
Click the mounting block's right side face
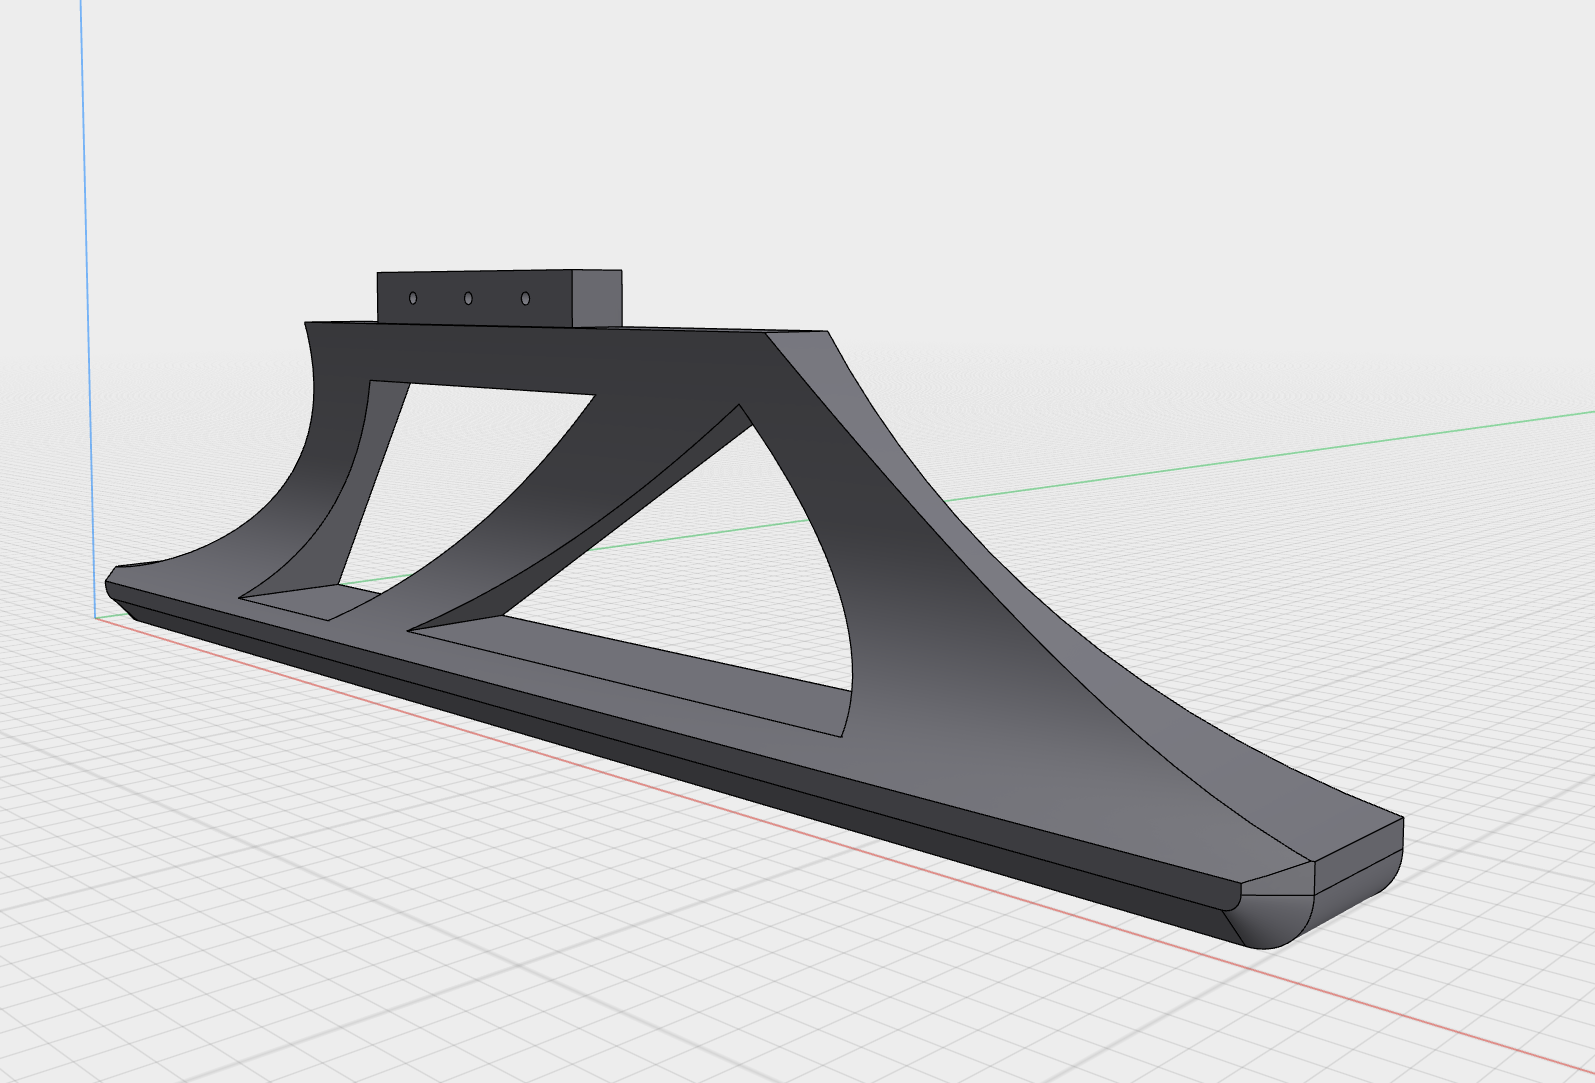[594, 298]
